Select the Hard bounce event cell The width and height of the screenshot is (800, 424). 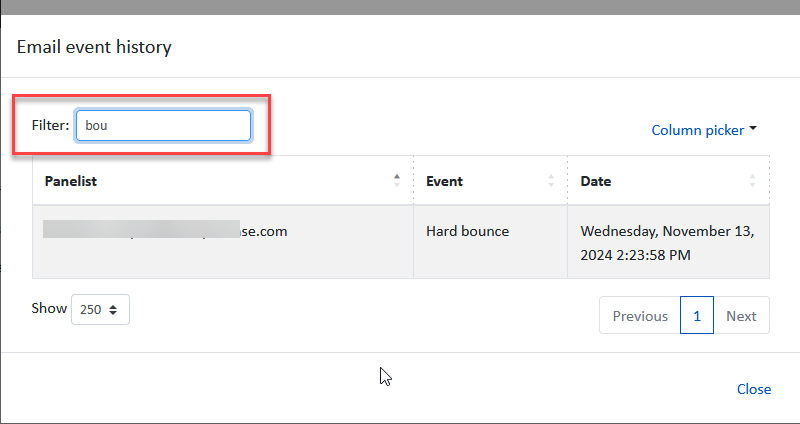(467, 231)
